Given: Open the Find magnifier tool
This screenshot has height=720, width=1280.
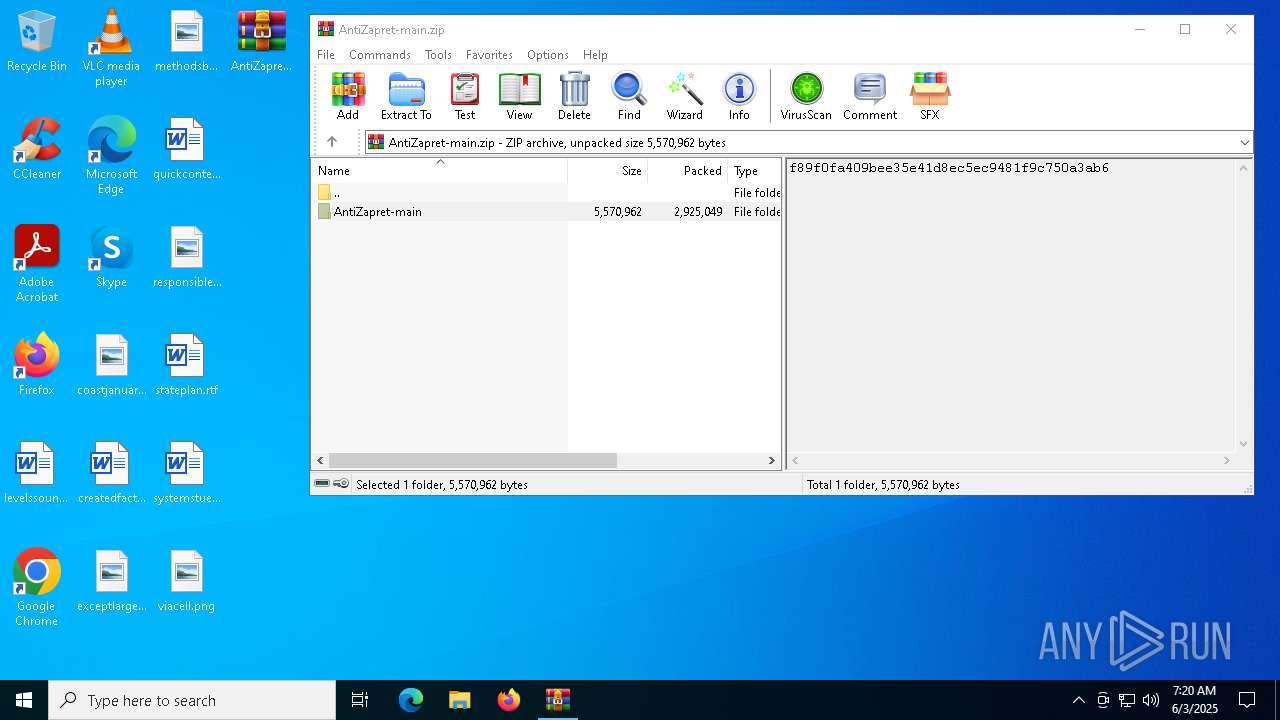Looking at the screenshot, I should [629, 96].
